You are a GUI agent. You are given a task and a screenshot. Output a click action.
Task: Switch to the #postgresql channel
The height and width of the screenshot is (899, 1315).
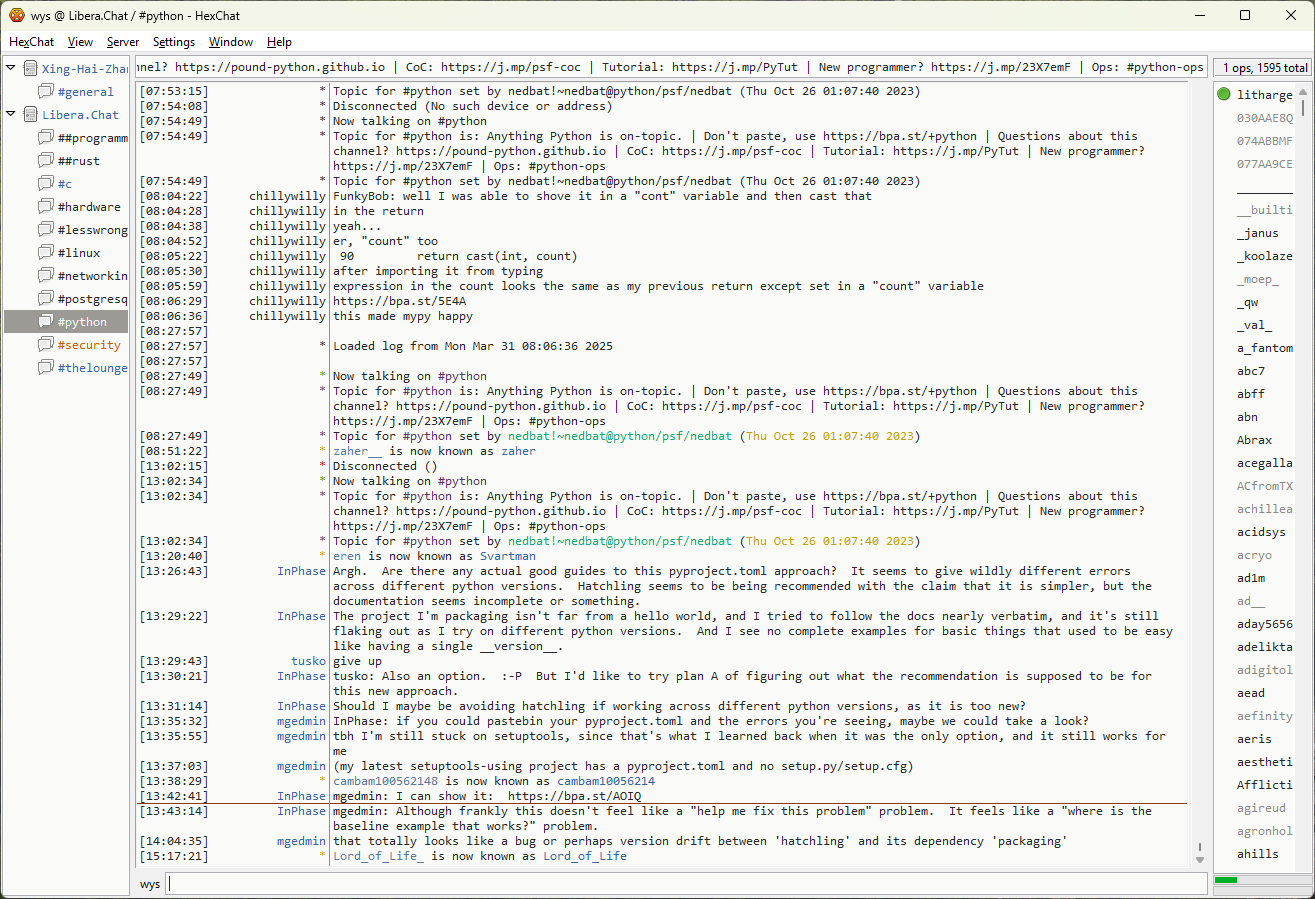[x=92, y=299]
